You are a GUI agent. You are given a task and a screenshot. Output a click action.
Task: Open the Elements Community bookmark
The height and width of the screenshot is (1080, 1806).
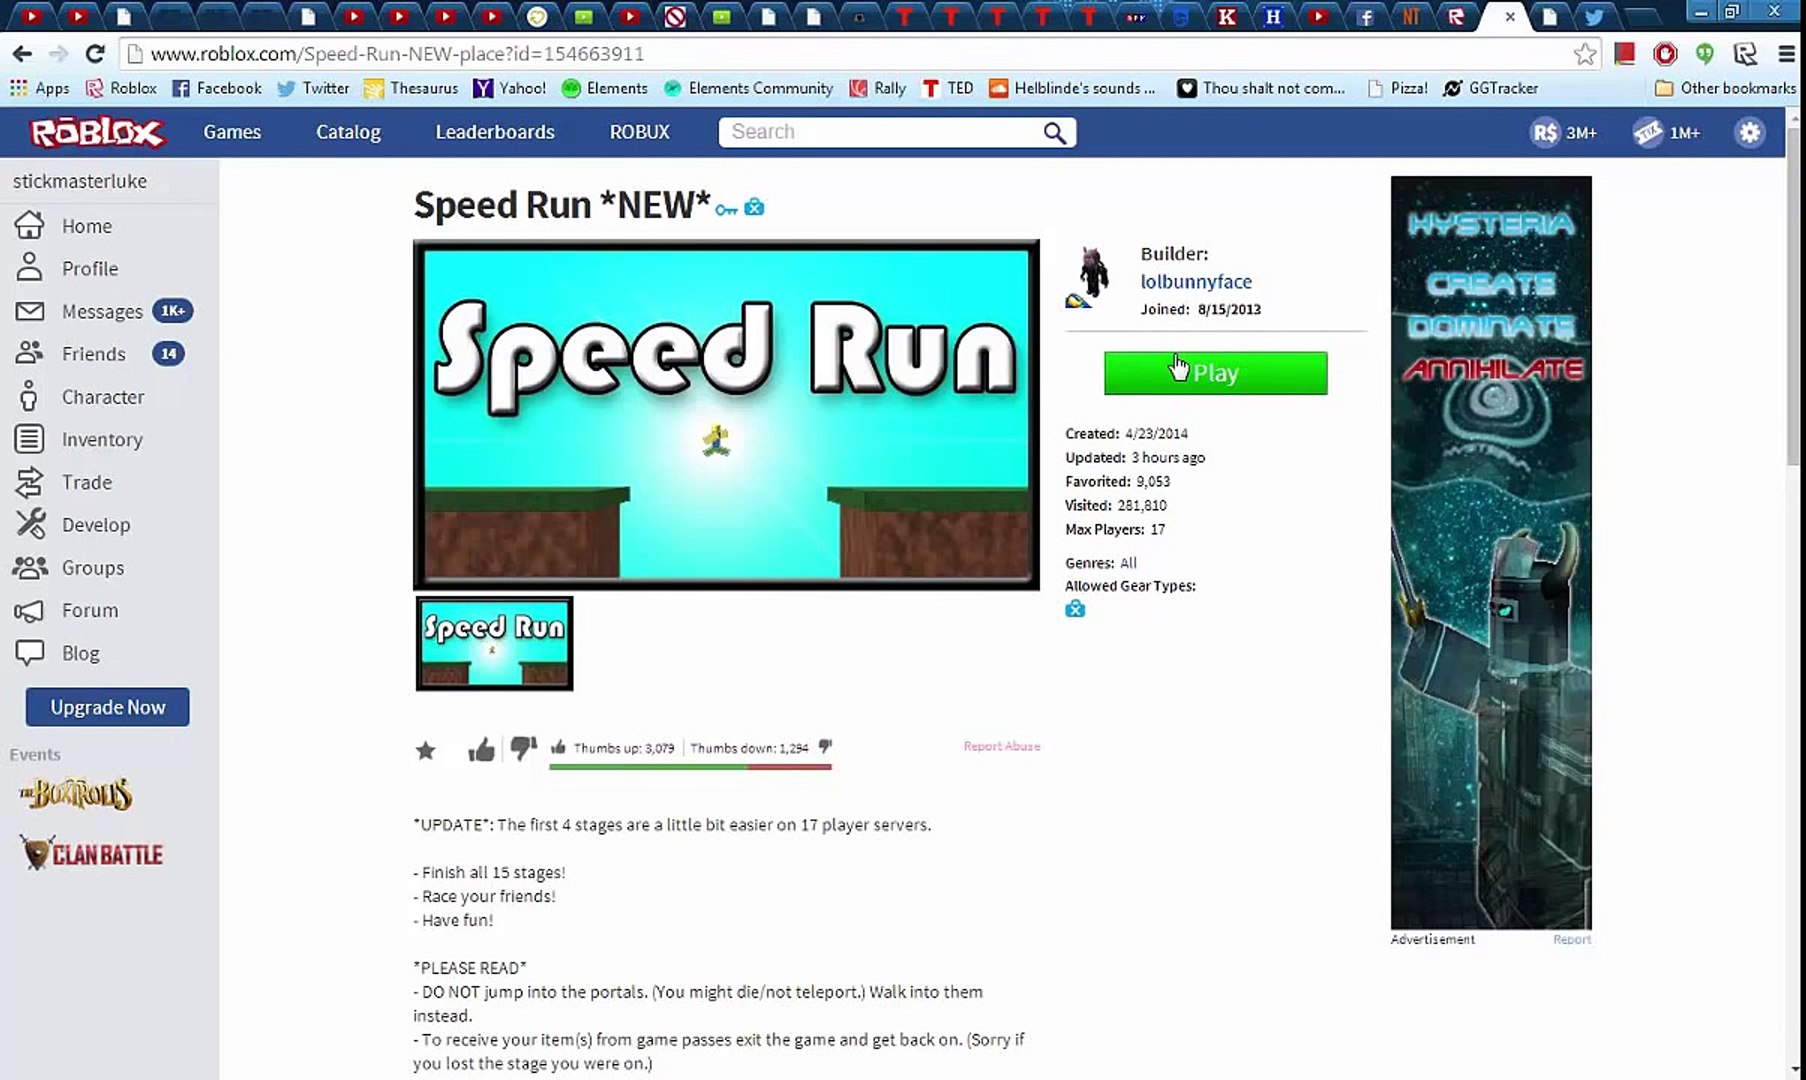tap(748, 88)
